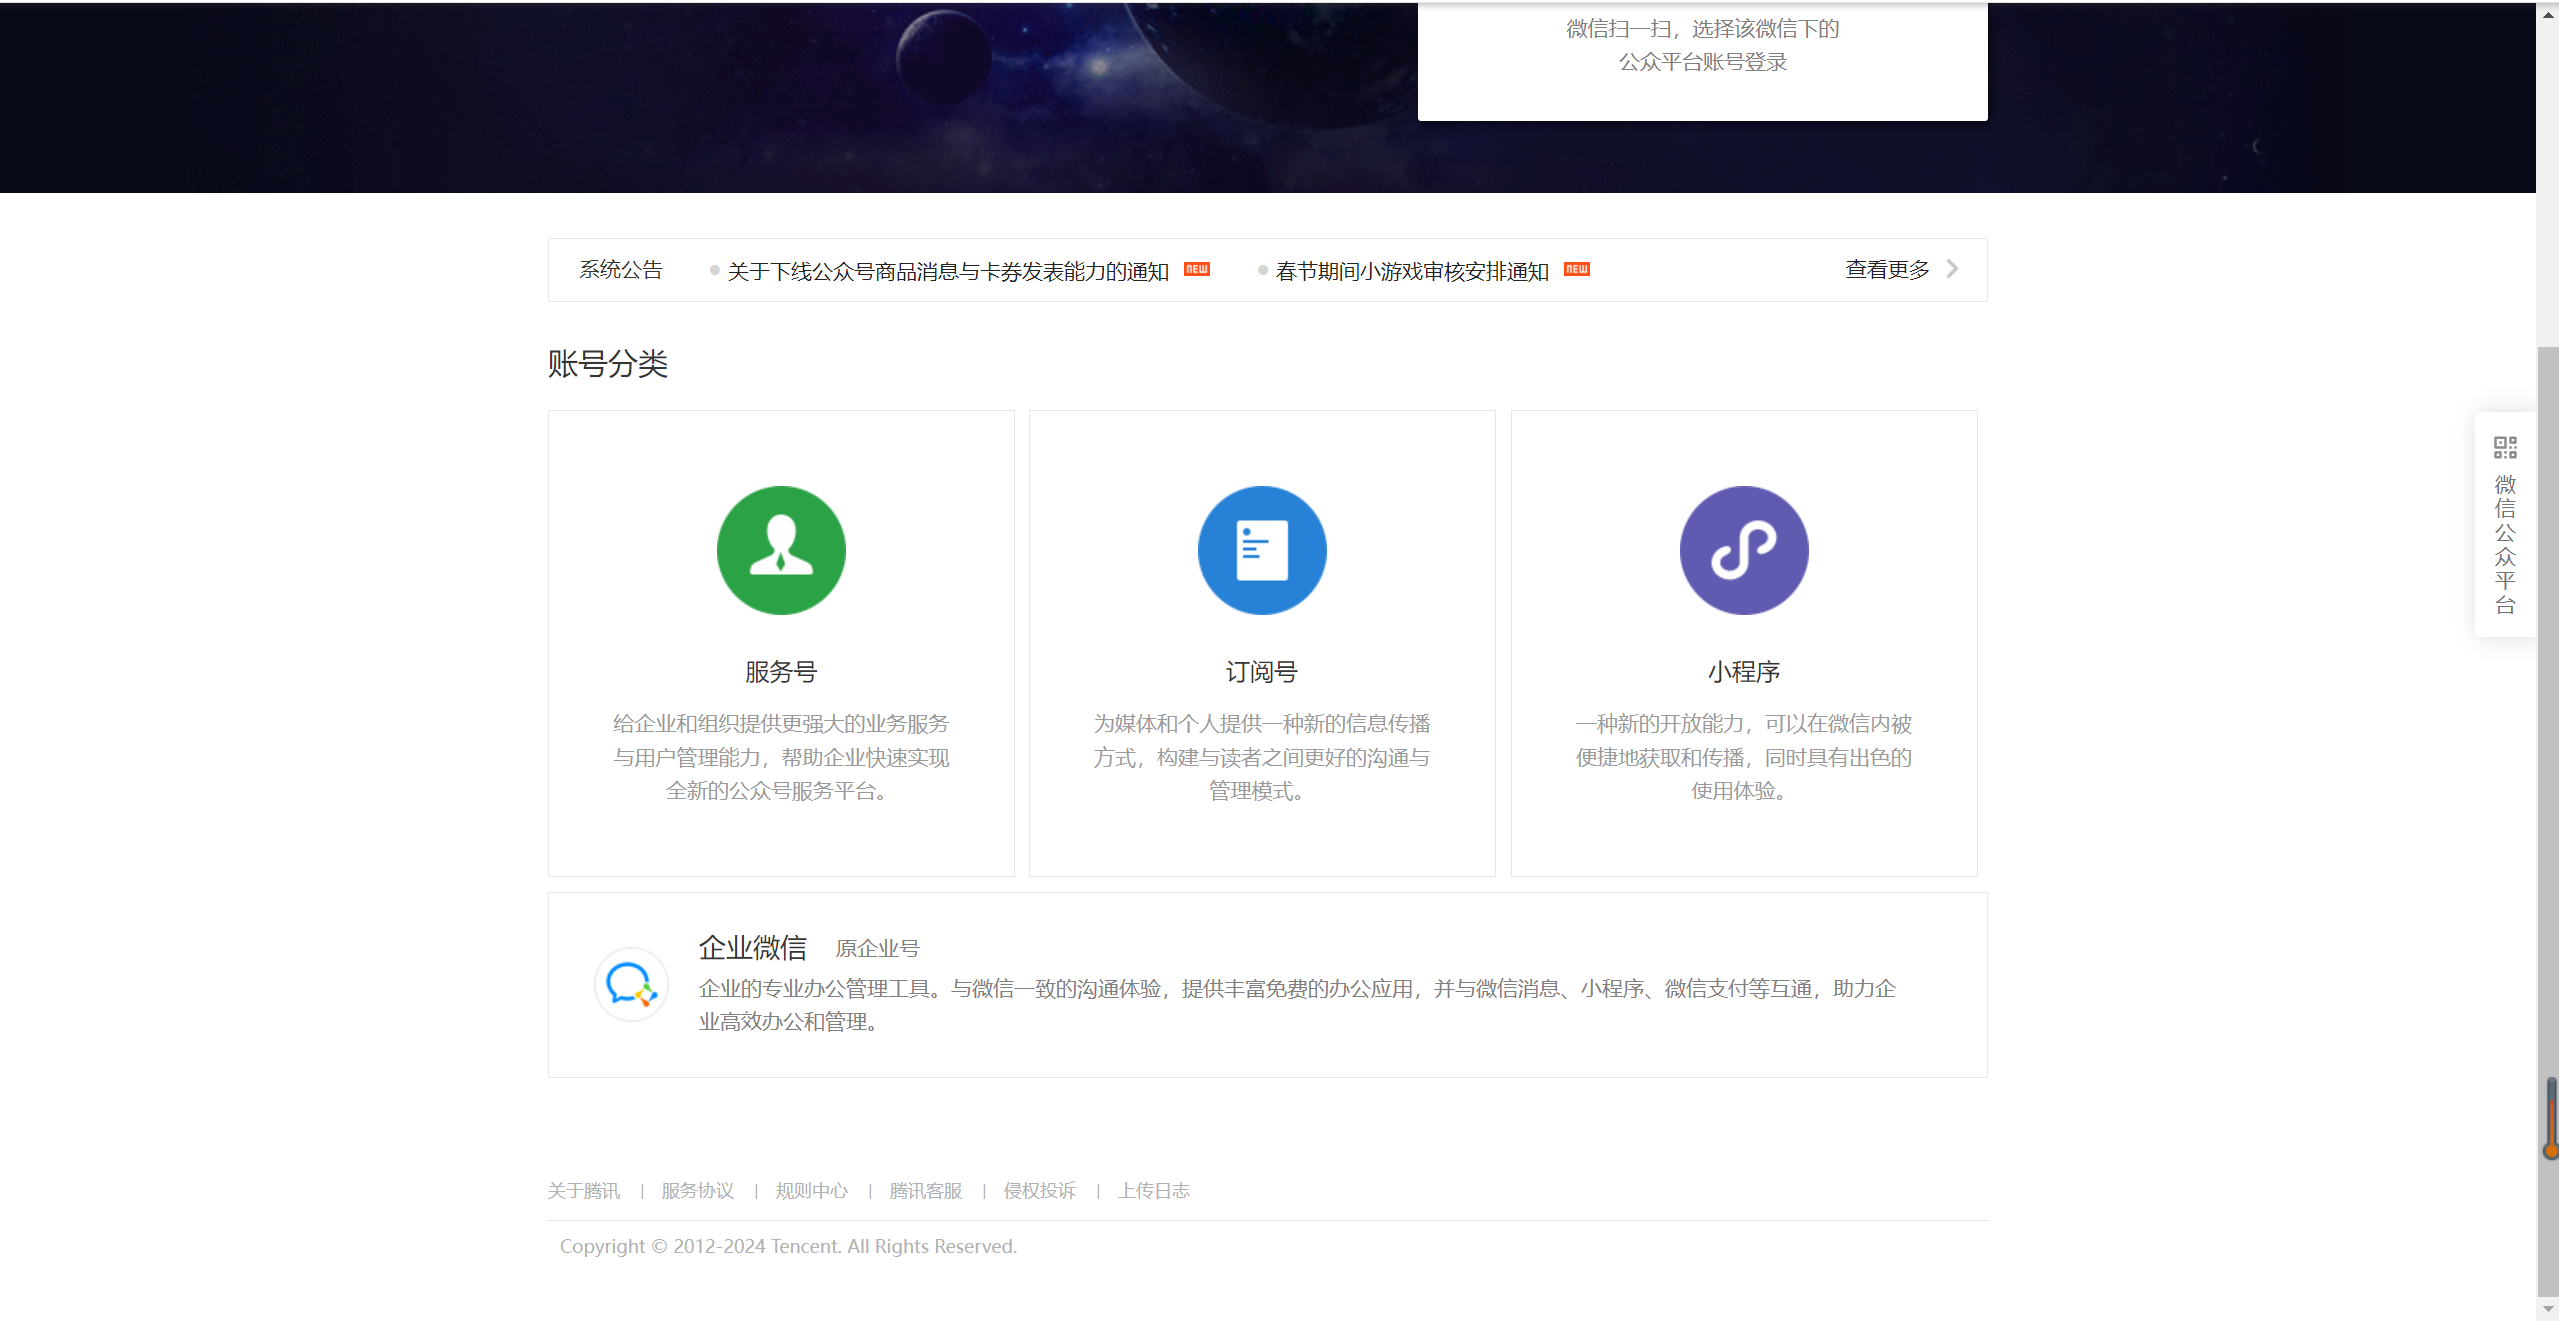Select the blue 订阅号 account icon
2559x1321 pixels.
(x=1261, y=549)
